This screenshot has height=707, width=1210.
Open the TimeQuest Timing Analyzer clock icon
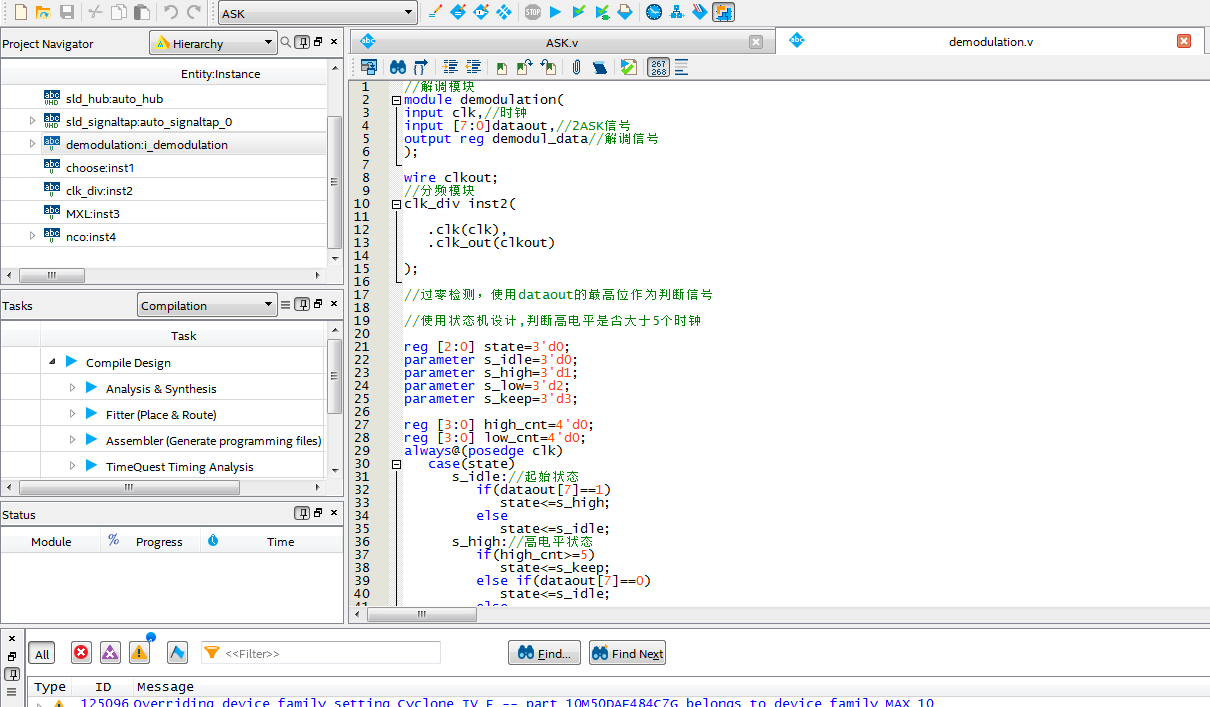653,13
